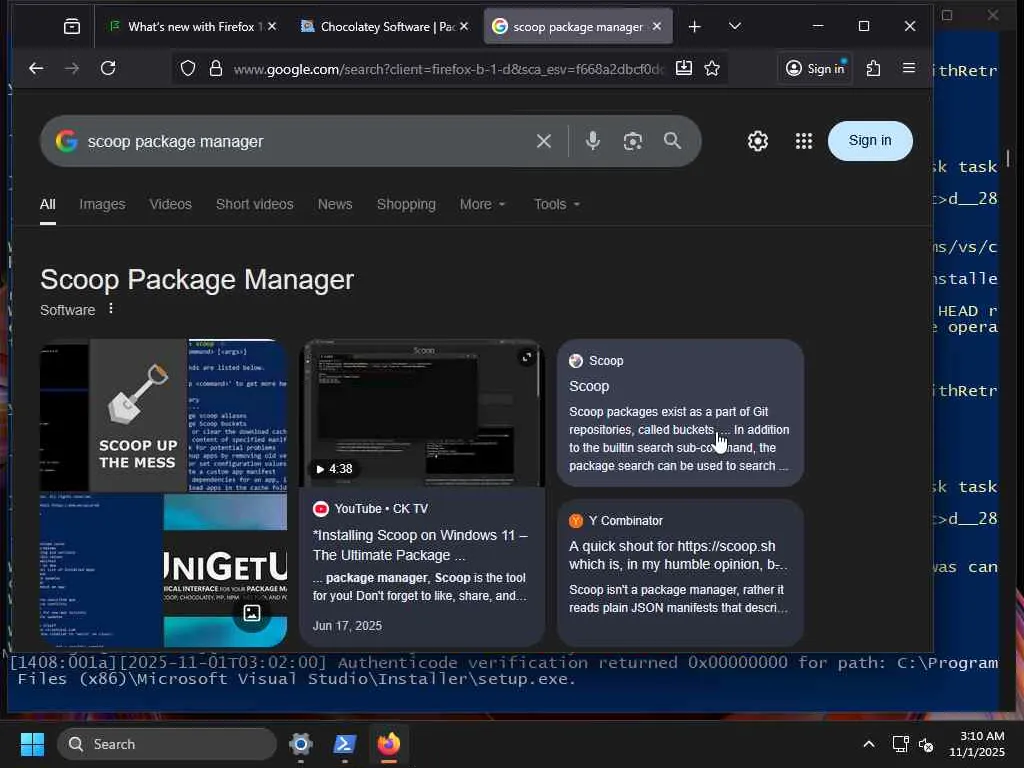Viewport: 1024px width, 768px height.
Task: Show hidden system tray icons
Action: coord(869,744)
